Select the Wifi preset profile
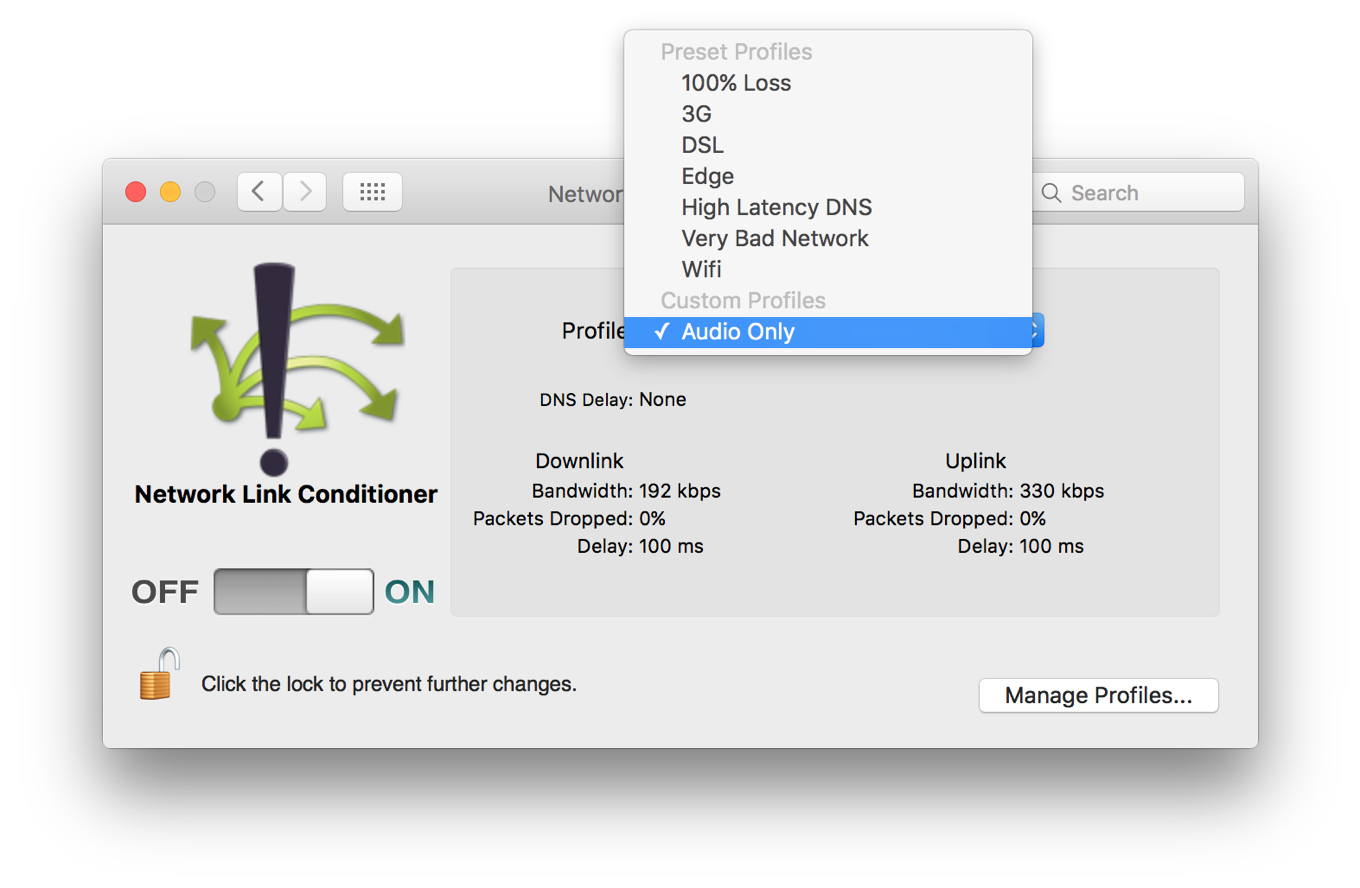Screen dimensions: 1360x888 [701, 269]
